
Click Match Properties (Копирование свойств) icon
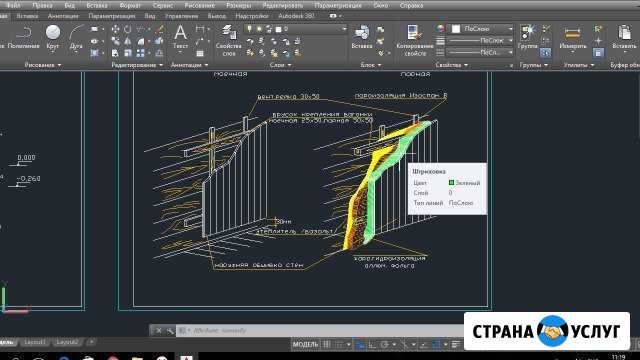(414, 40)
